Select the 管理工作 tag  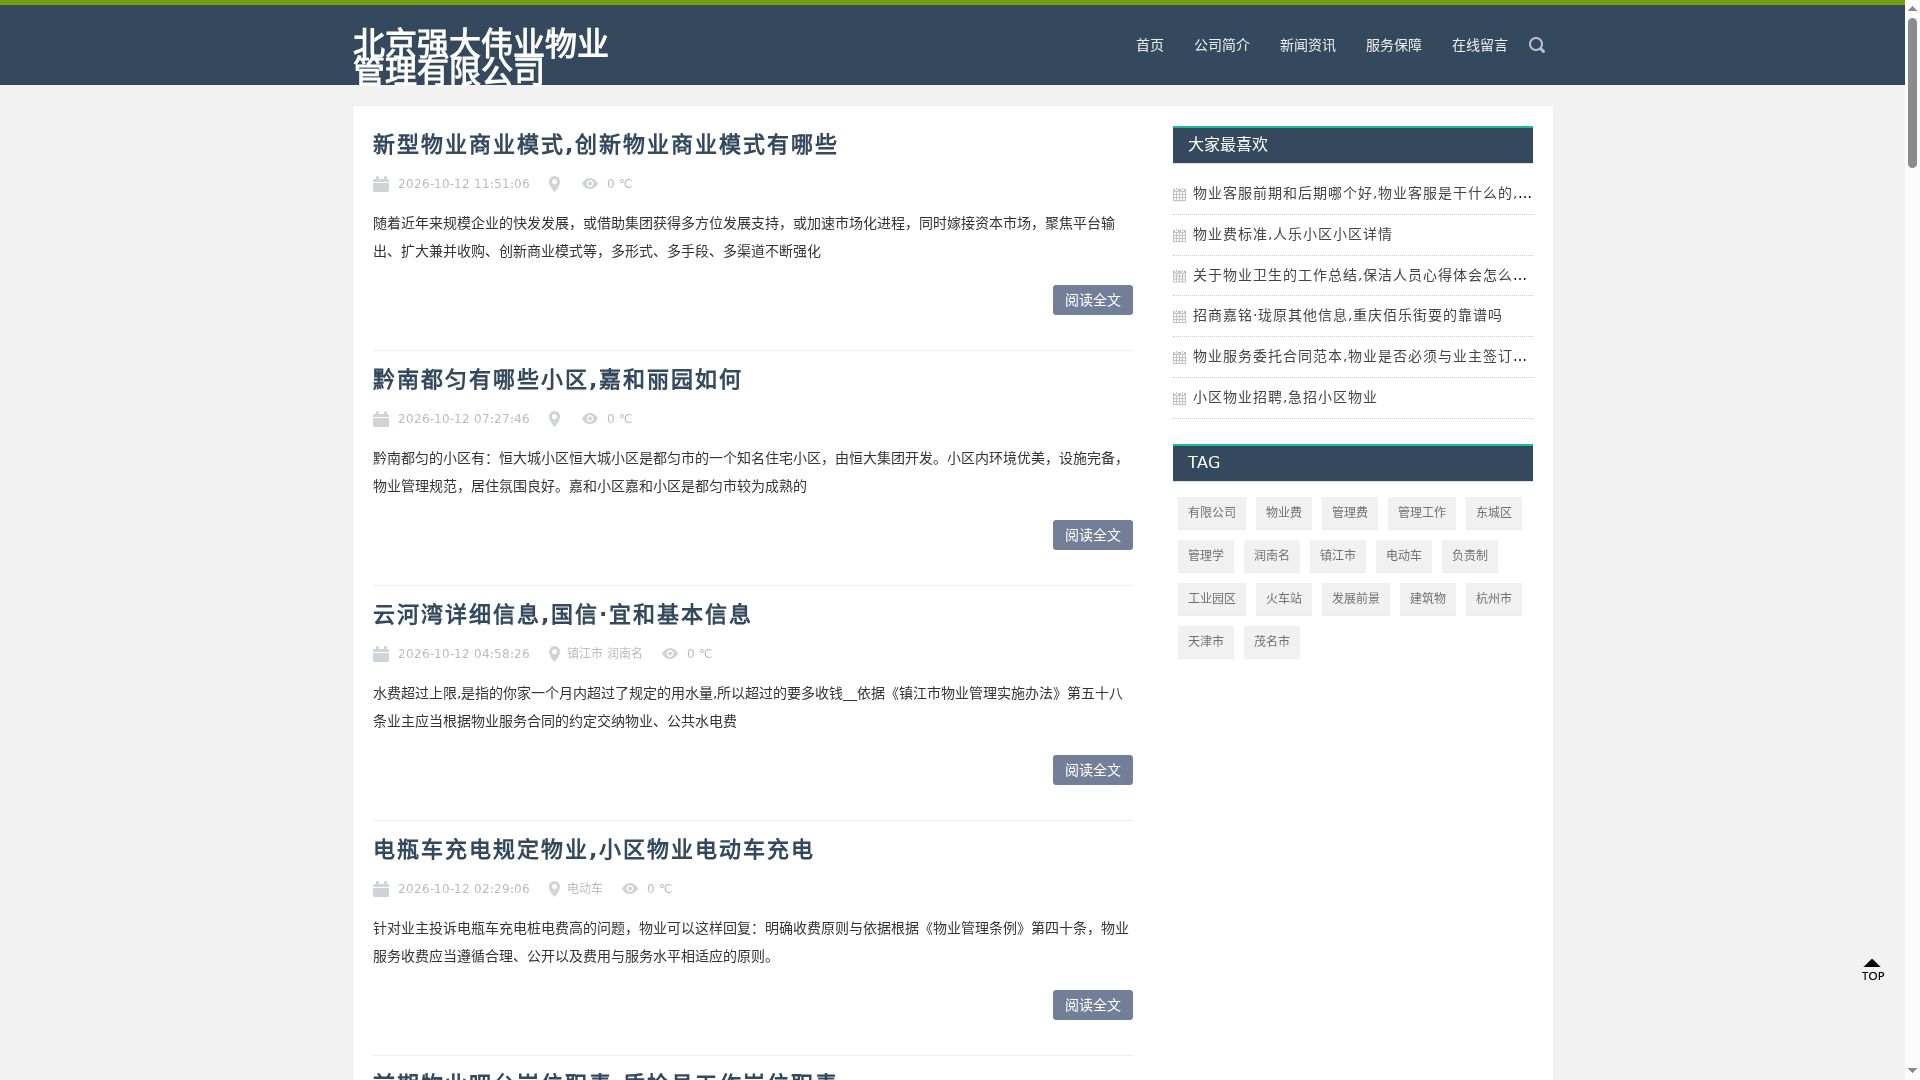tap(1422, 513)
